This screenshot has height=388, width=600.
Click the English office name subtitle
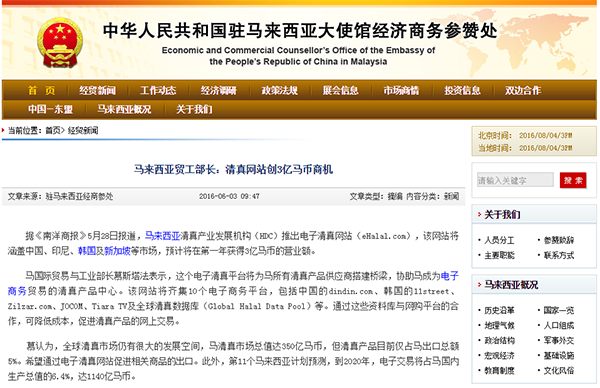(x=298, y=56)
